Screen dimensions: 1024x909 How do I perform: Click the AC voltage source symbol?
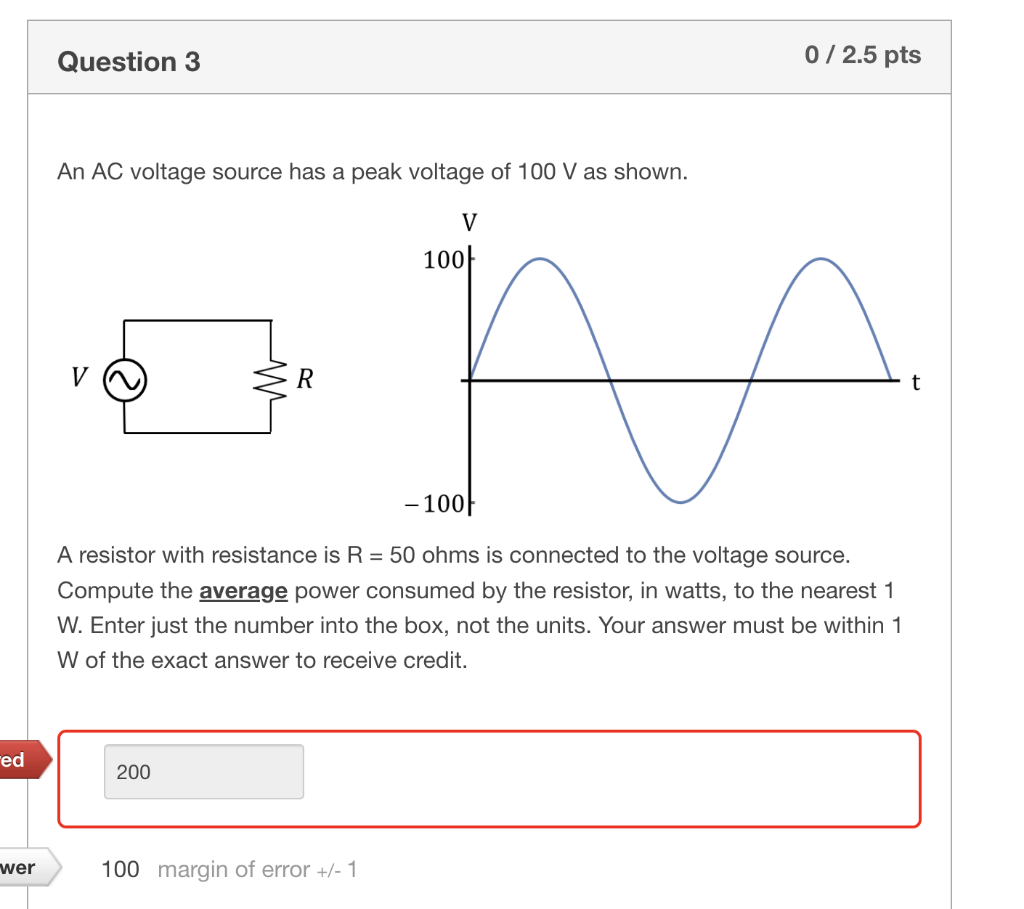tap(124, 380)
